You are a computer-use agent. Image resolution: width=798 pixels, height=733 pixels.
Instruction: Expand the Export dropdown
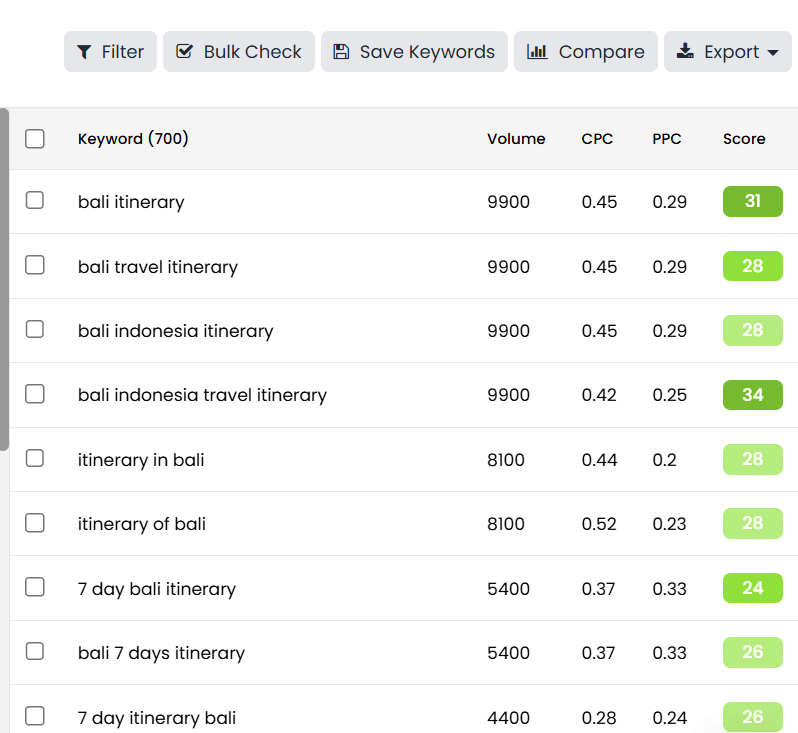point(727,51)
